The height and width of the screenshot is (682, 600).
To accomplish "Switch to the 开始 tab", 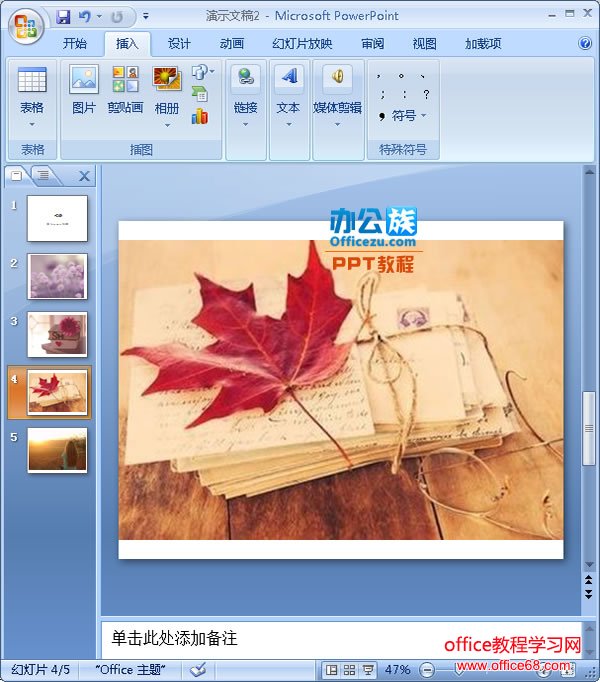I will click(x=75, y=43).
